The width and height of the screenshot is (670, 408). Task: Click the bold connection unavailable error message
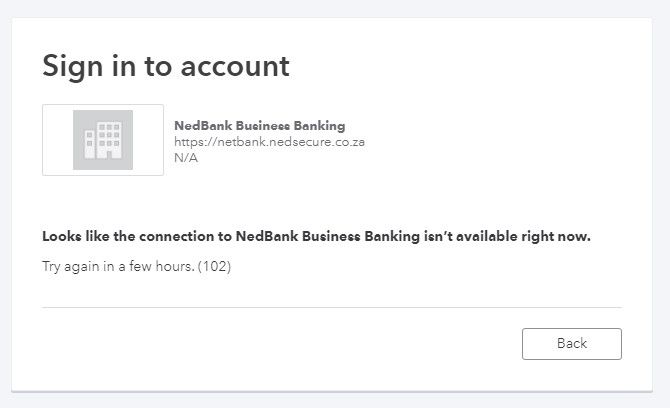[316, 237]
